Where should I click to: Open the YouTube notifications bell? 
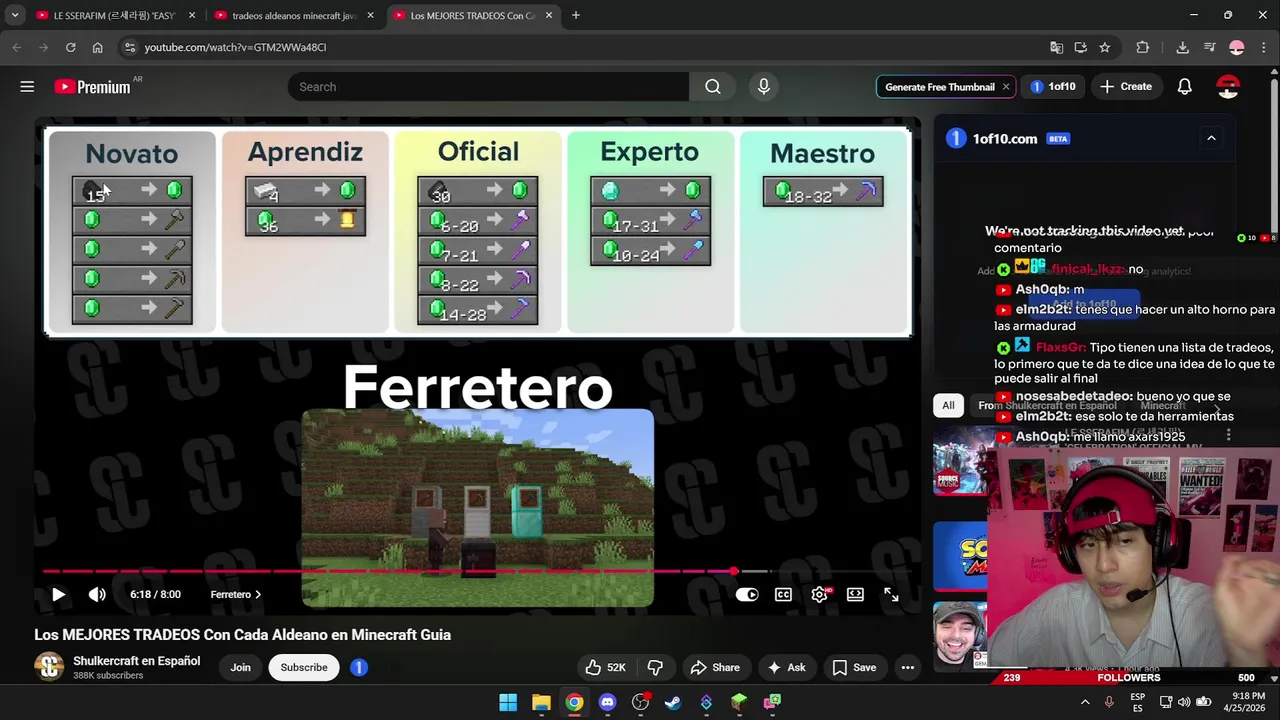pyautogui.click(x=1184, y=87)
